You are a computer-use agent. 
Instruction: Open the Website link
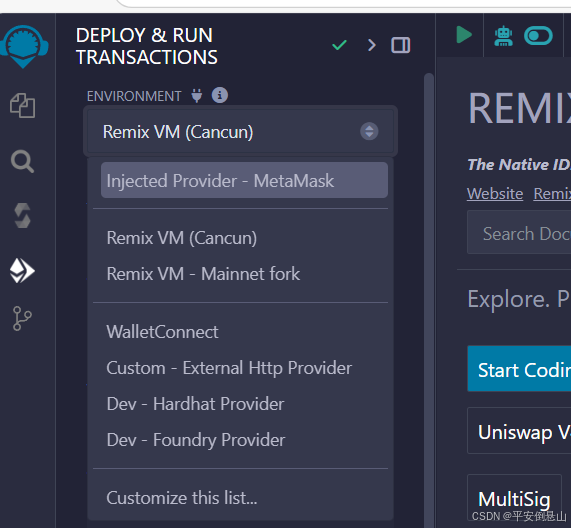[495, 193]
